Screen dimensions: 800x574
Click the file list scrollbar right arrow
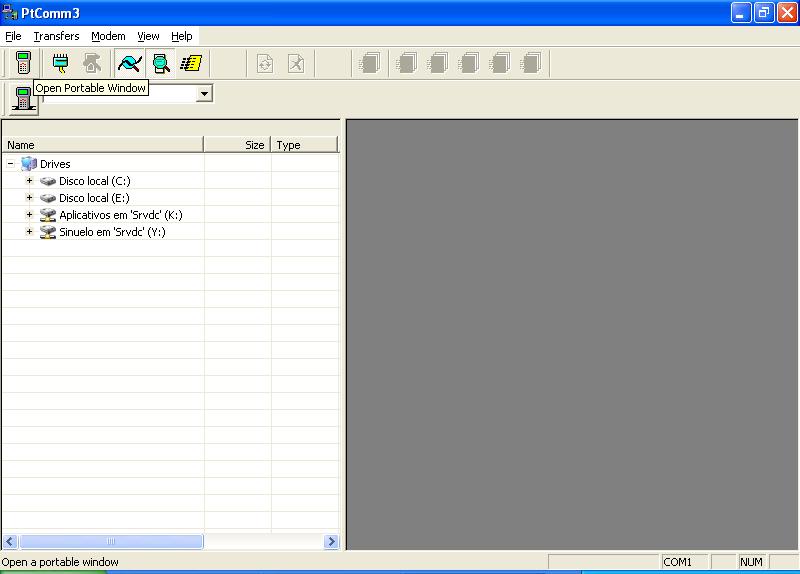point(331,541)
